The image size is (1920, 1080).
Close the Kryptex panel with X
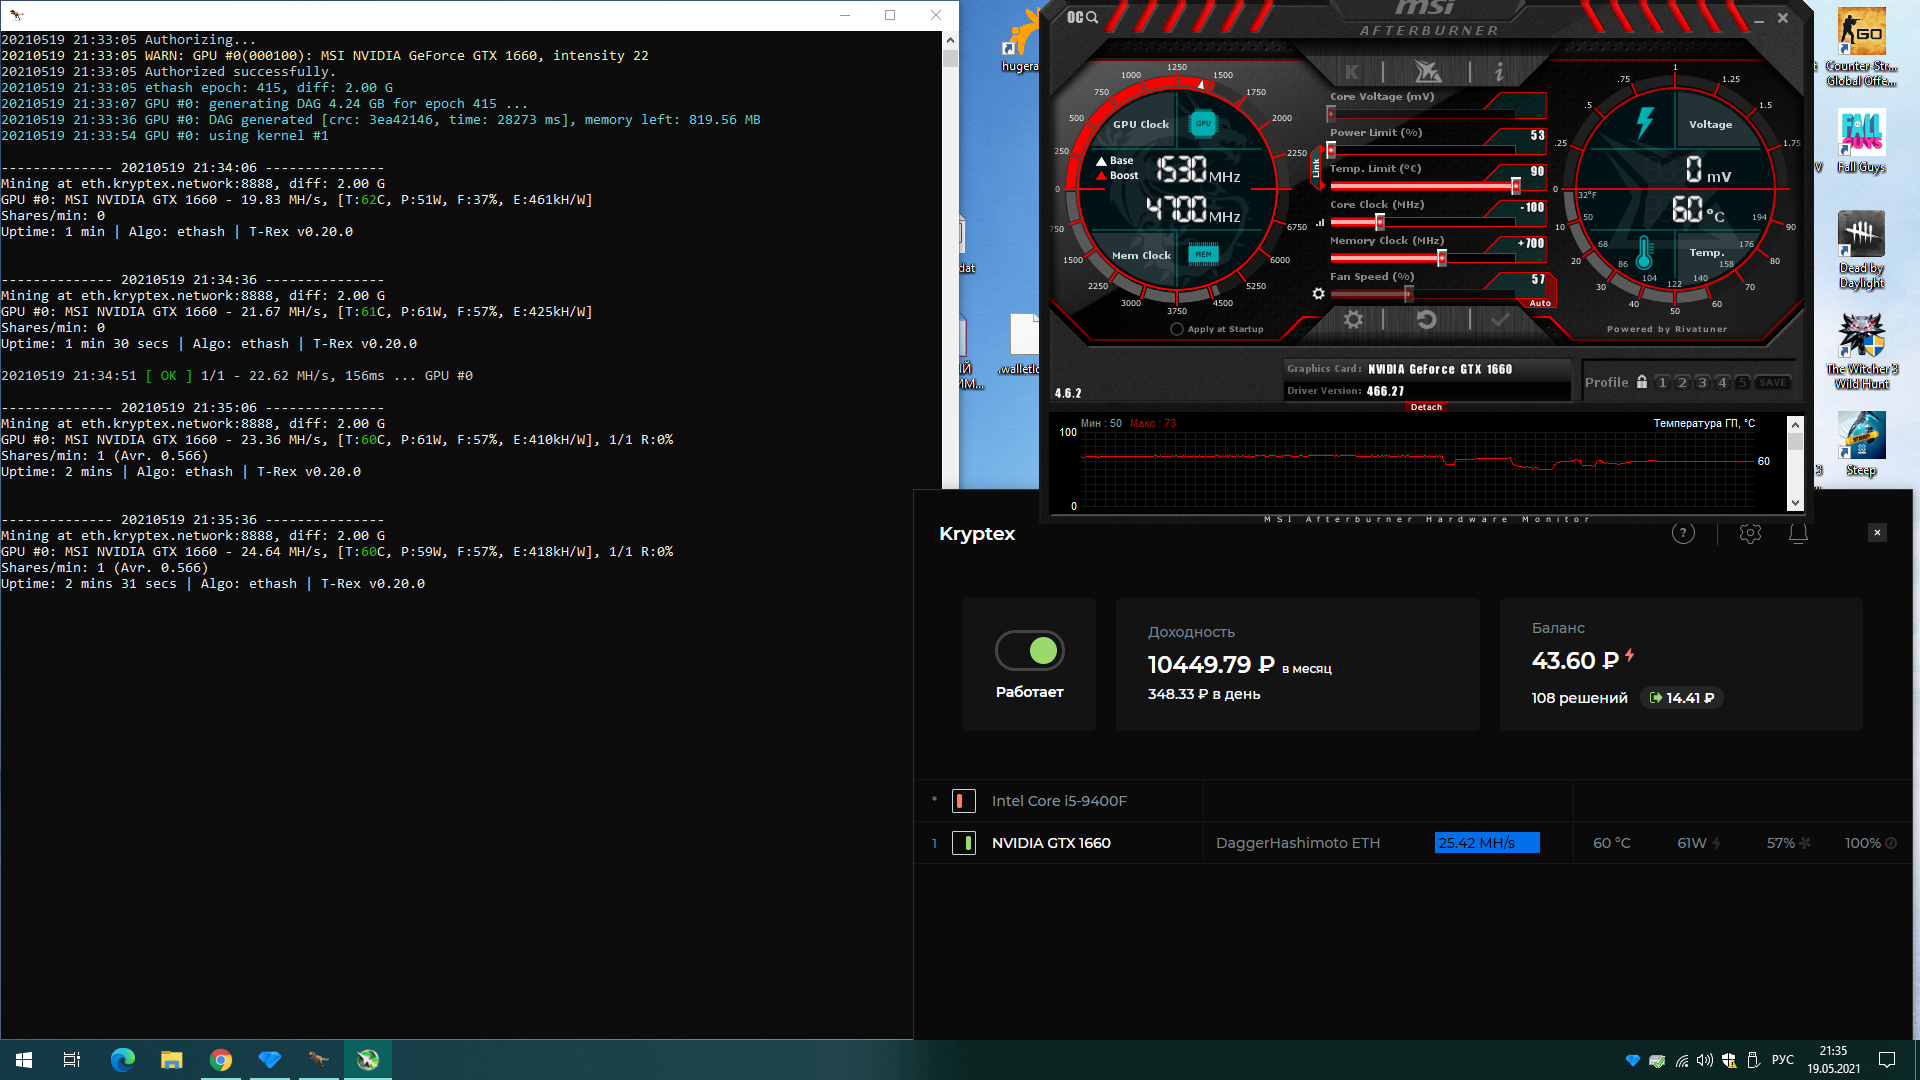point(1877,532)
